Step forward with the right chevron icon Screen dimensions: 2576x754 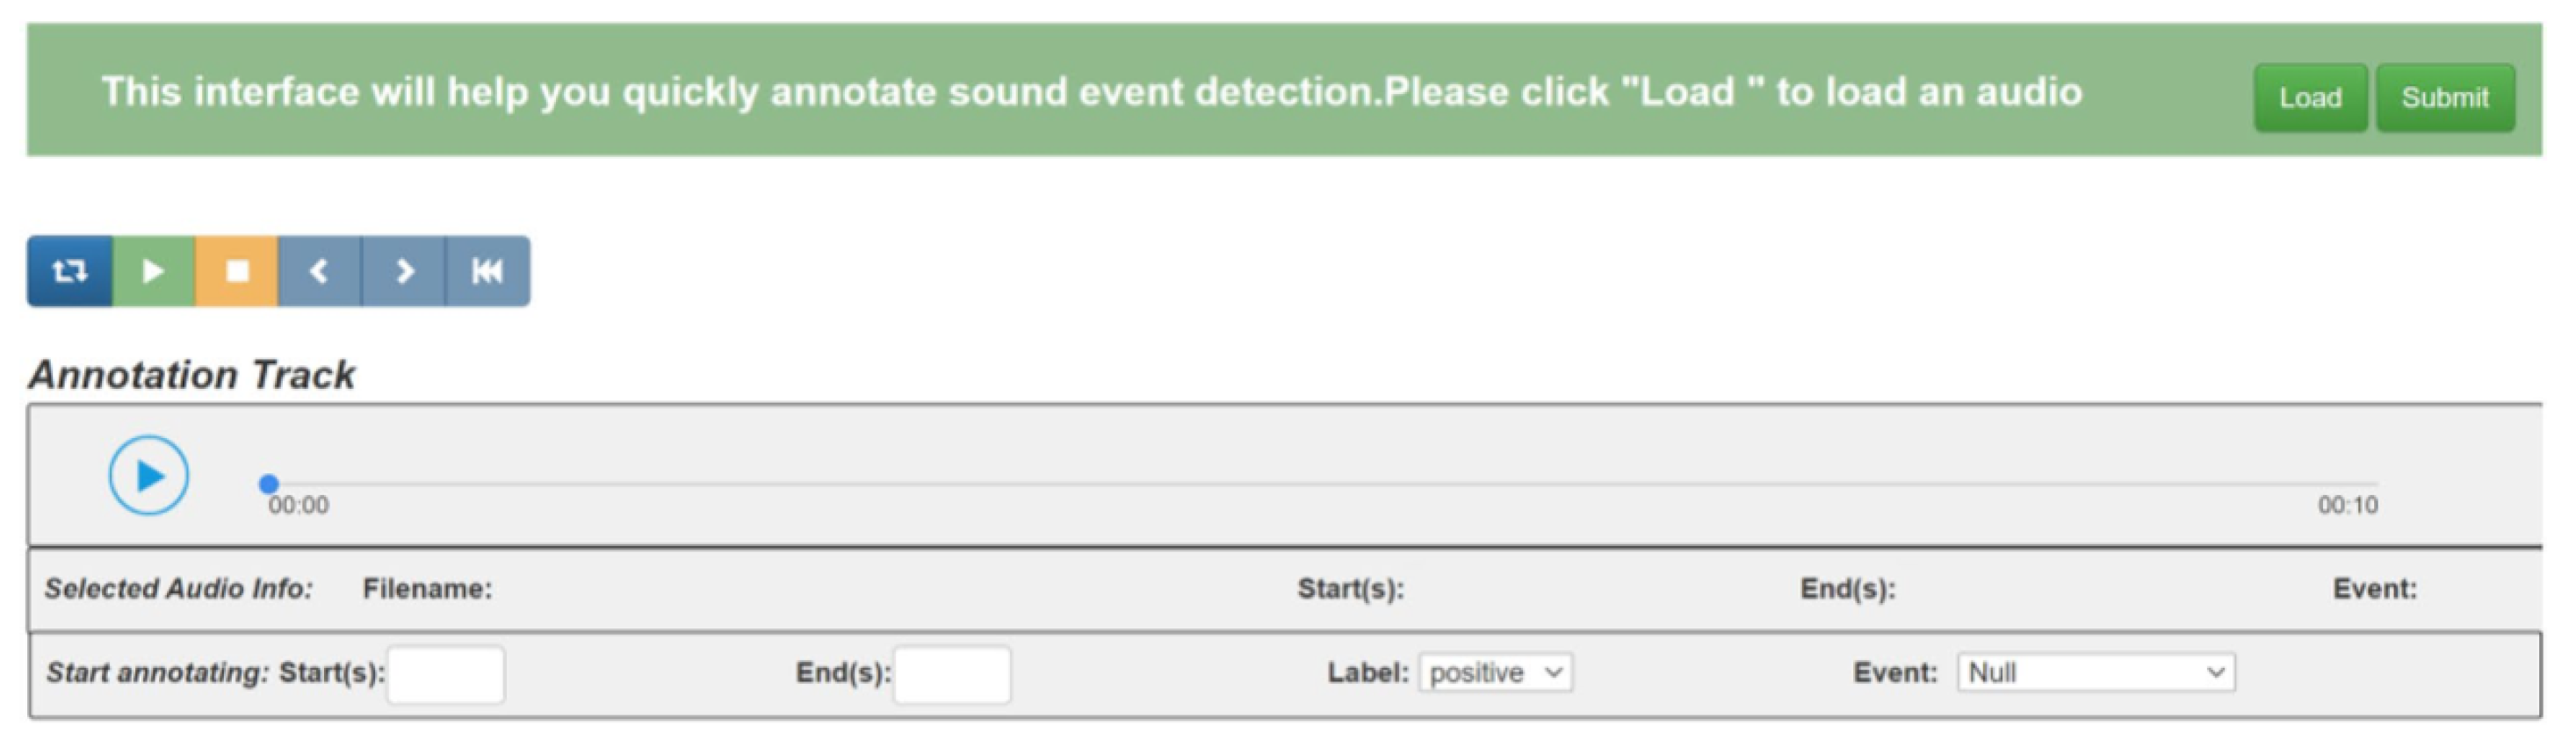(404, 271)
